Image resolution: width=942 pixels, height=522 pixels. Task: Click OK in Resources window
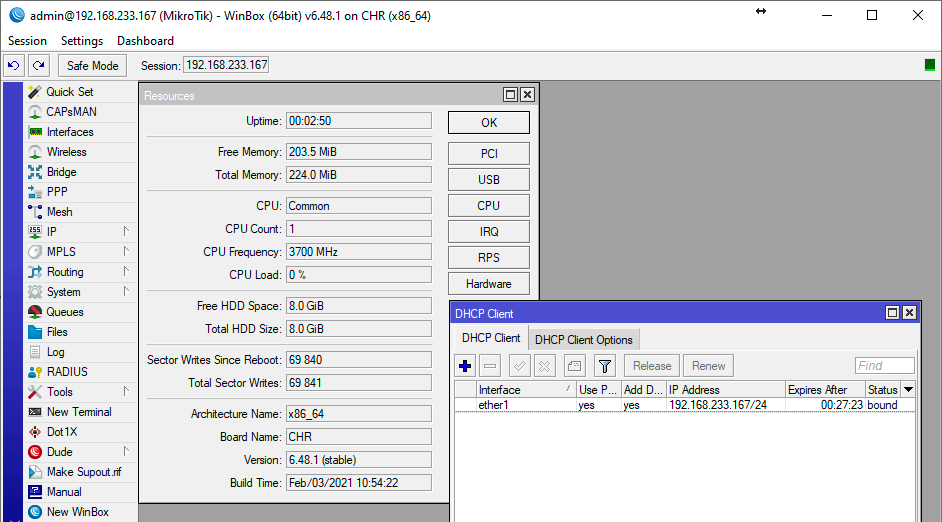click(x=489, y=123)
